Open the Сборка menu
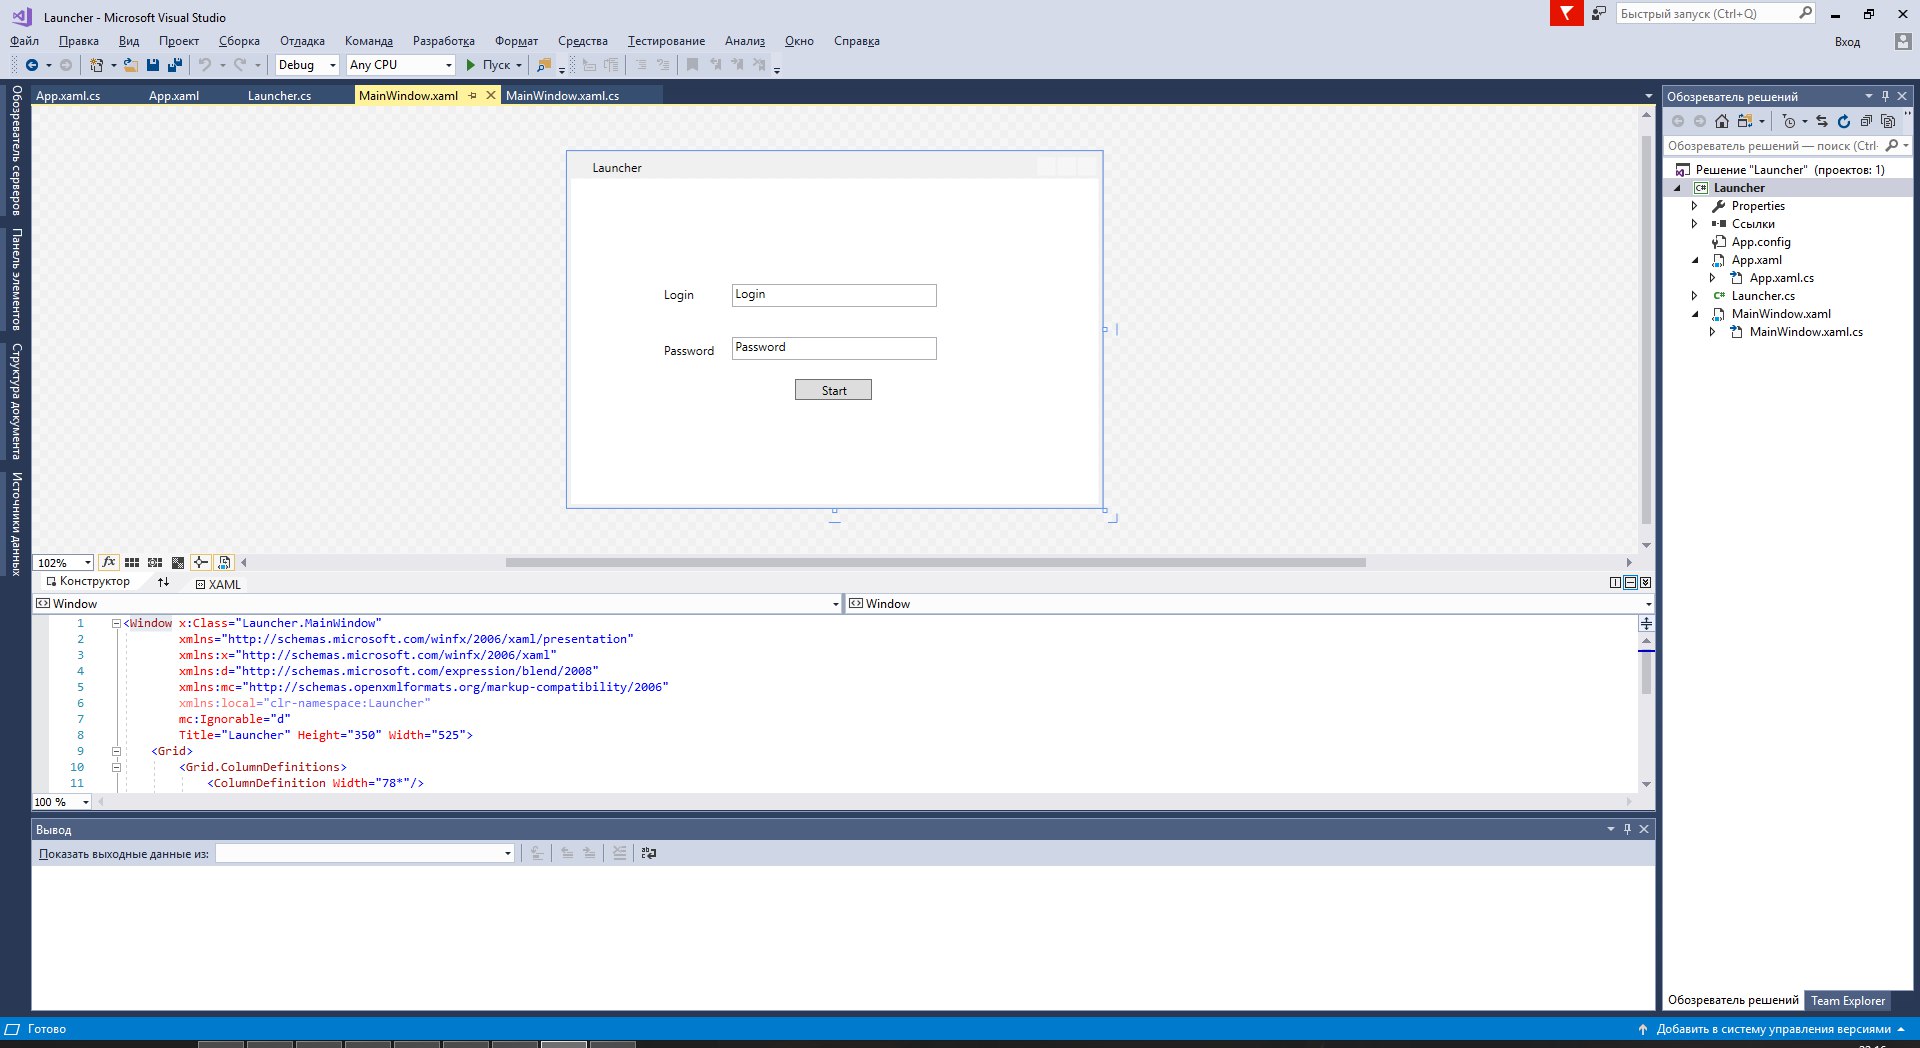The width and height of the screenshot is (1920, 1048). [239, 41]
